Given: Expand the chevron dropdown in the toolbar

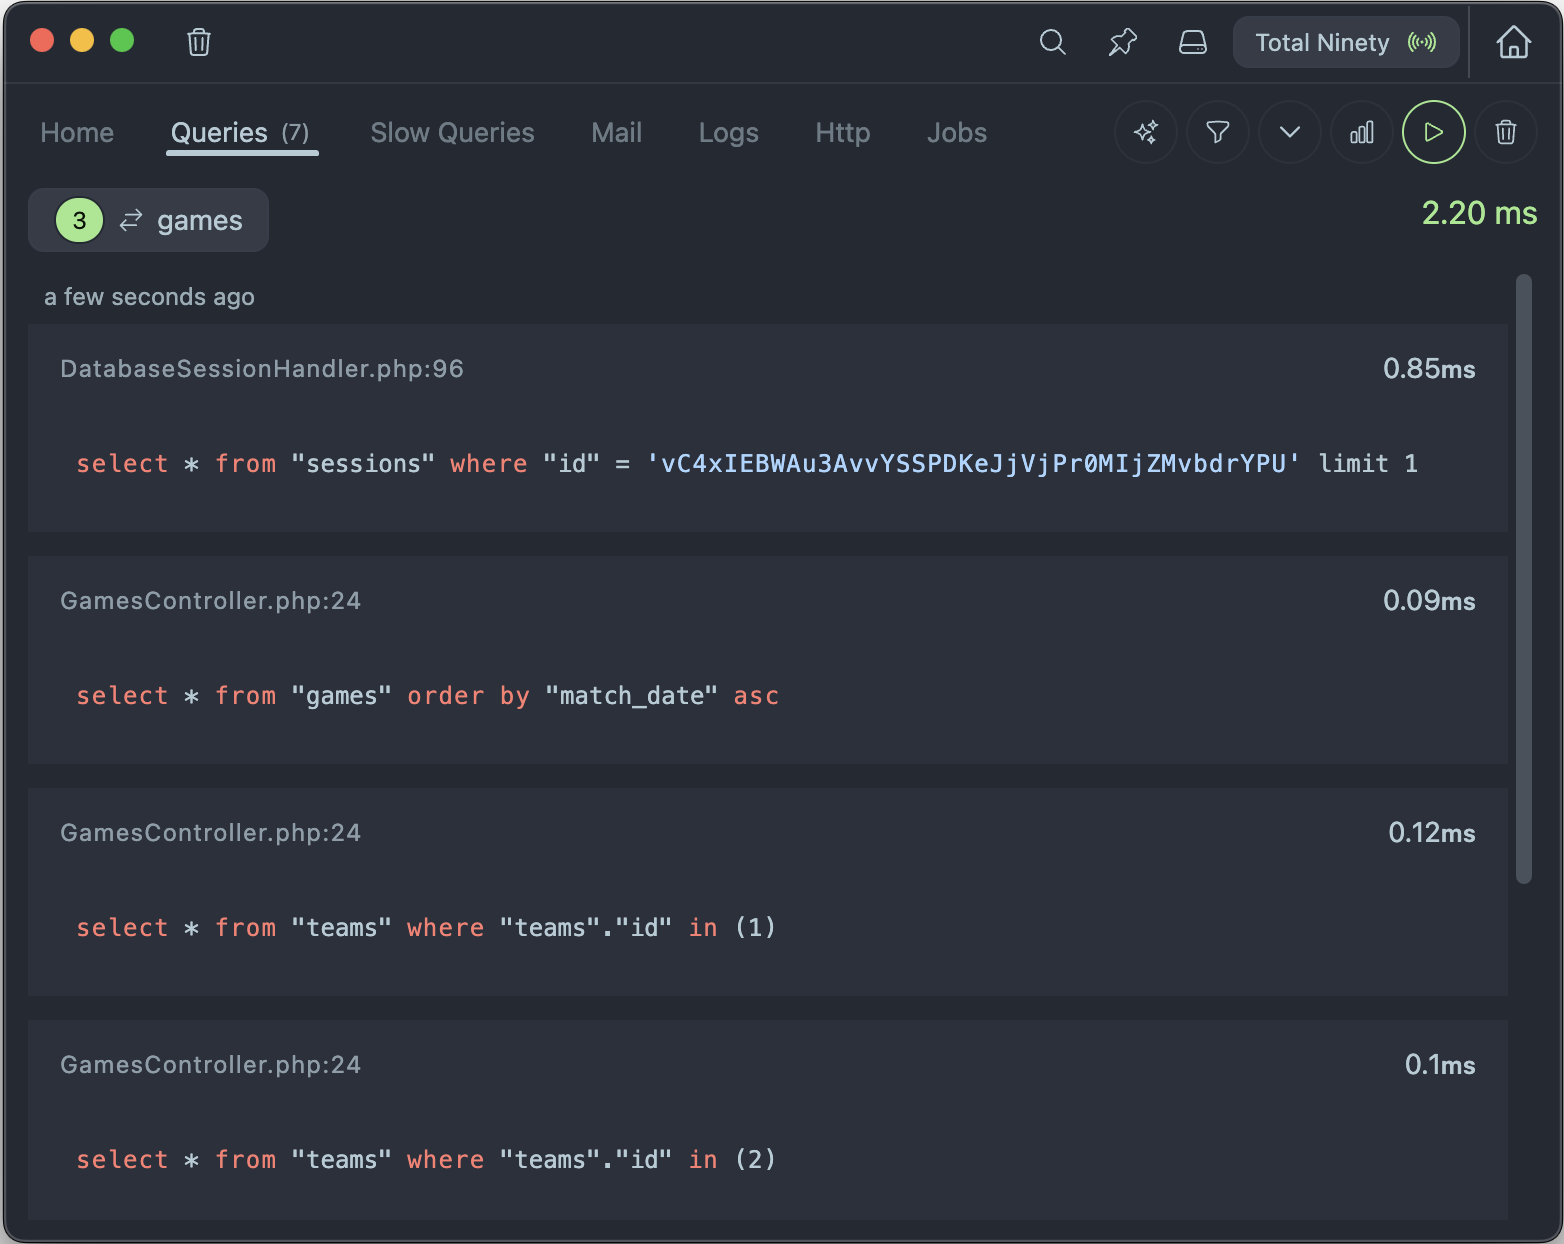Looking at the screenshot, I should pyautogui.click(x=1289, y=132).
